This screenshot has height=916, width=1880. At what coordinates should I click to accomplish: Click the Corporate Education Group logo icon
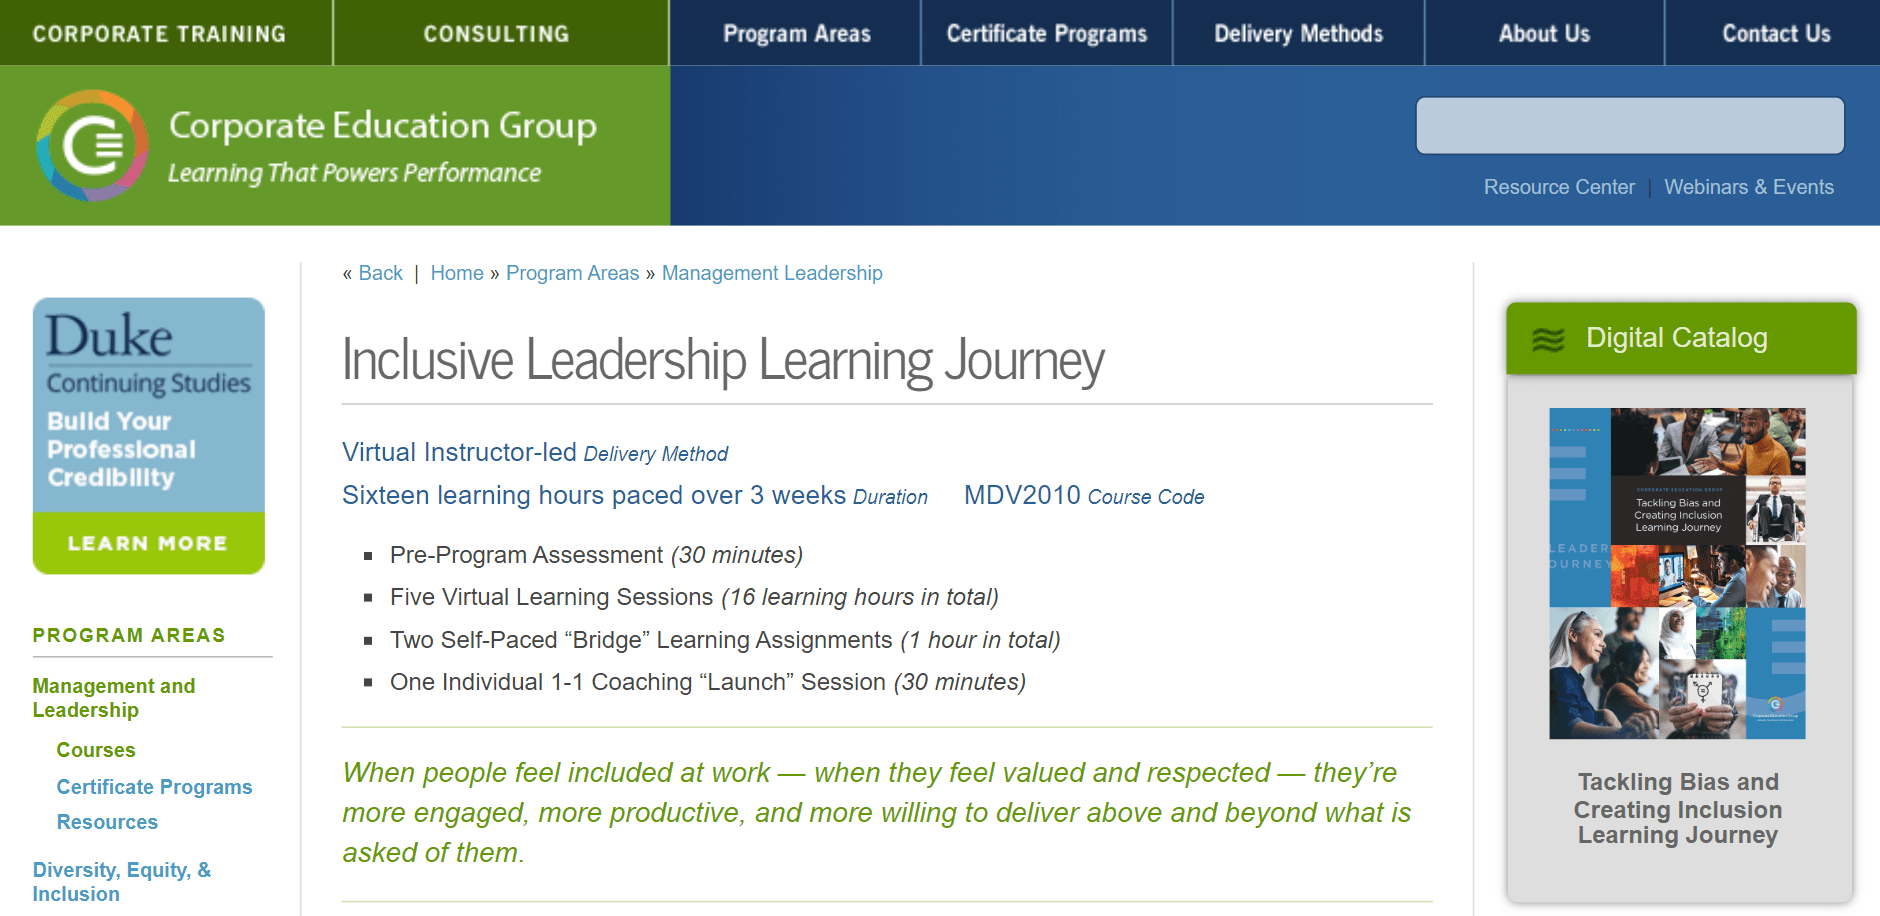[93, 146]
